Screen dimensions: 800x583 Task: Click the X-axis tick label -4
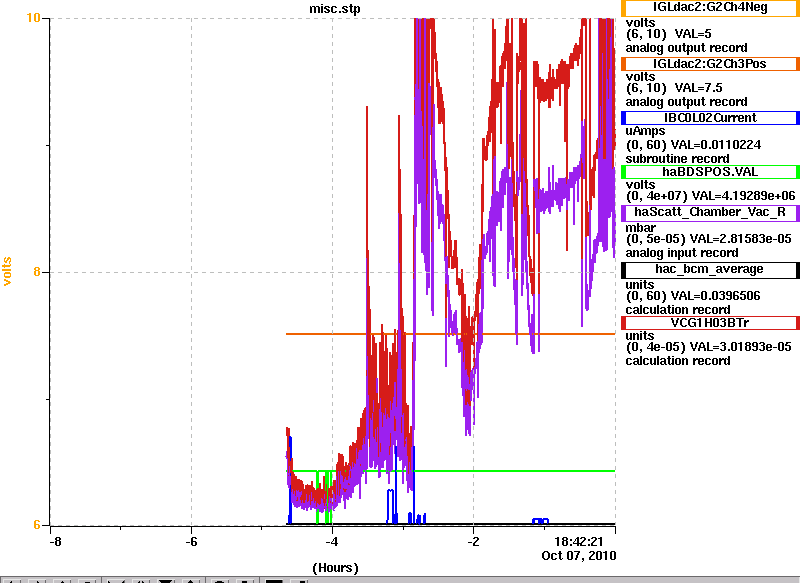[x=332, y=542]
